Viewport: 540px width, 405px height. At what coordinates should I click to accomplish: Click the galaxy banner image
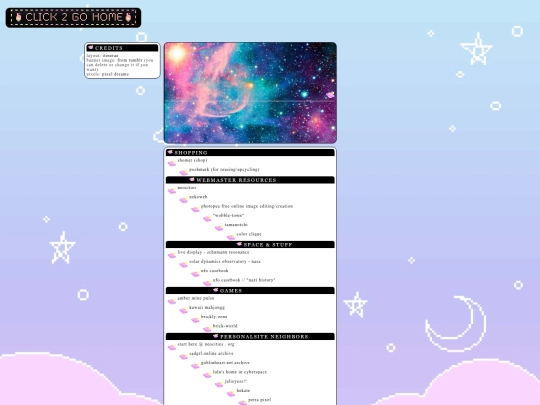[250, 93]
